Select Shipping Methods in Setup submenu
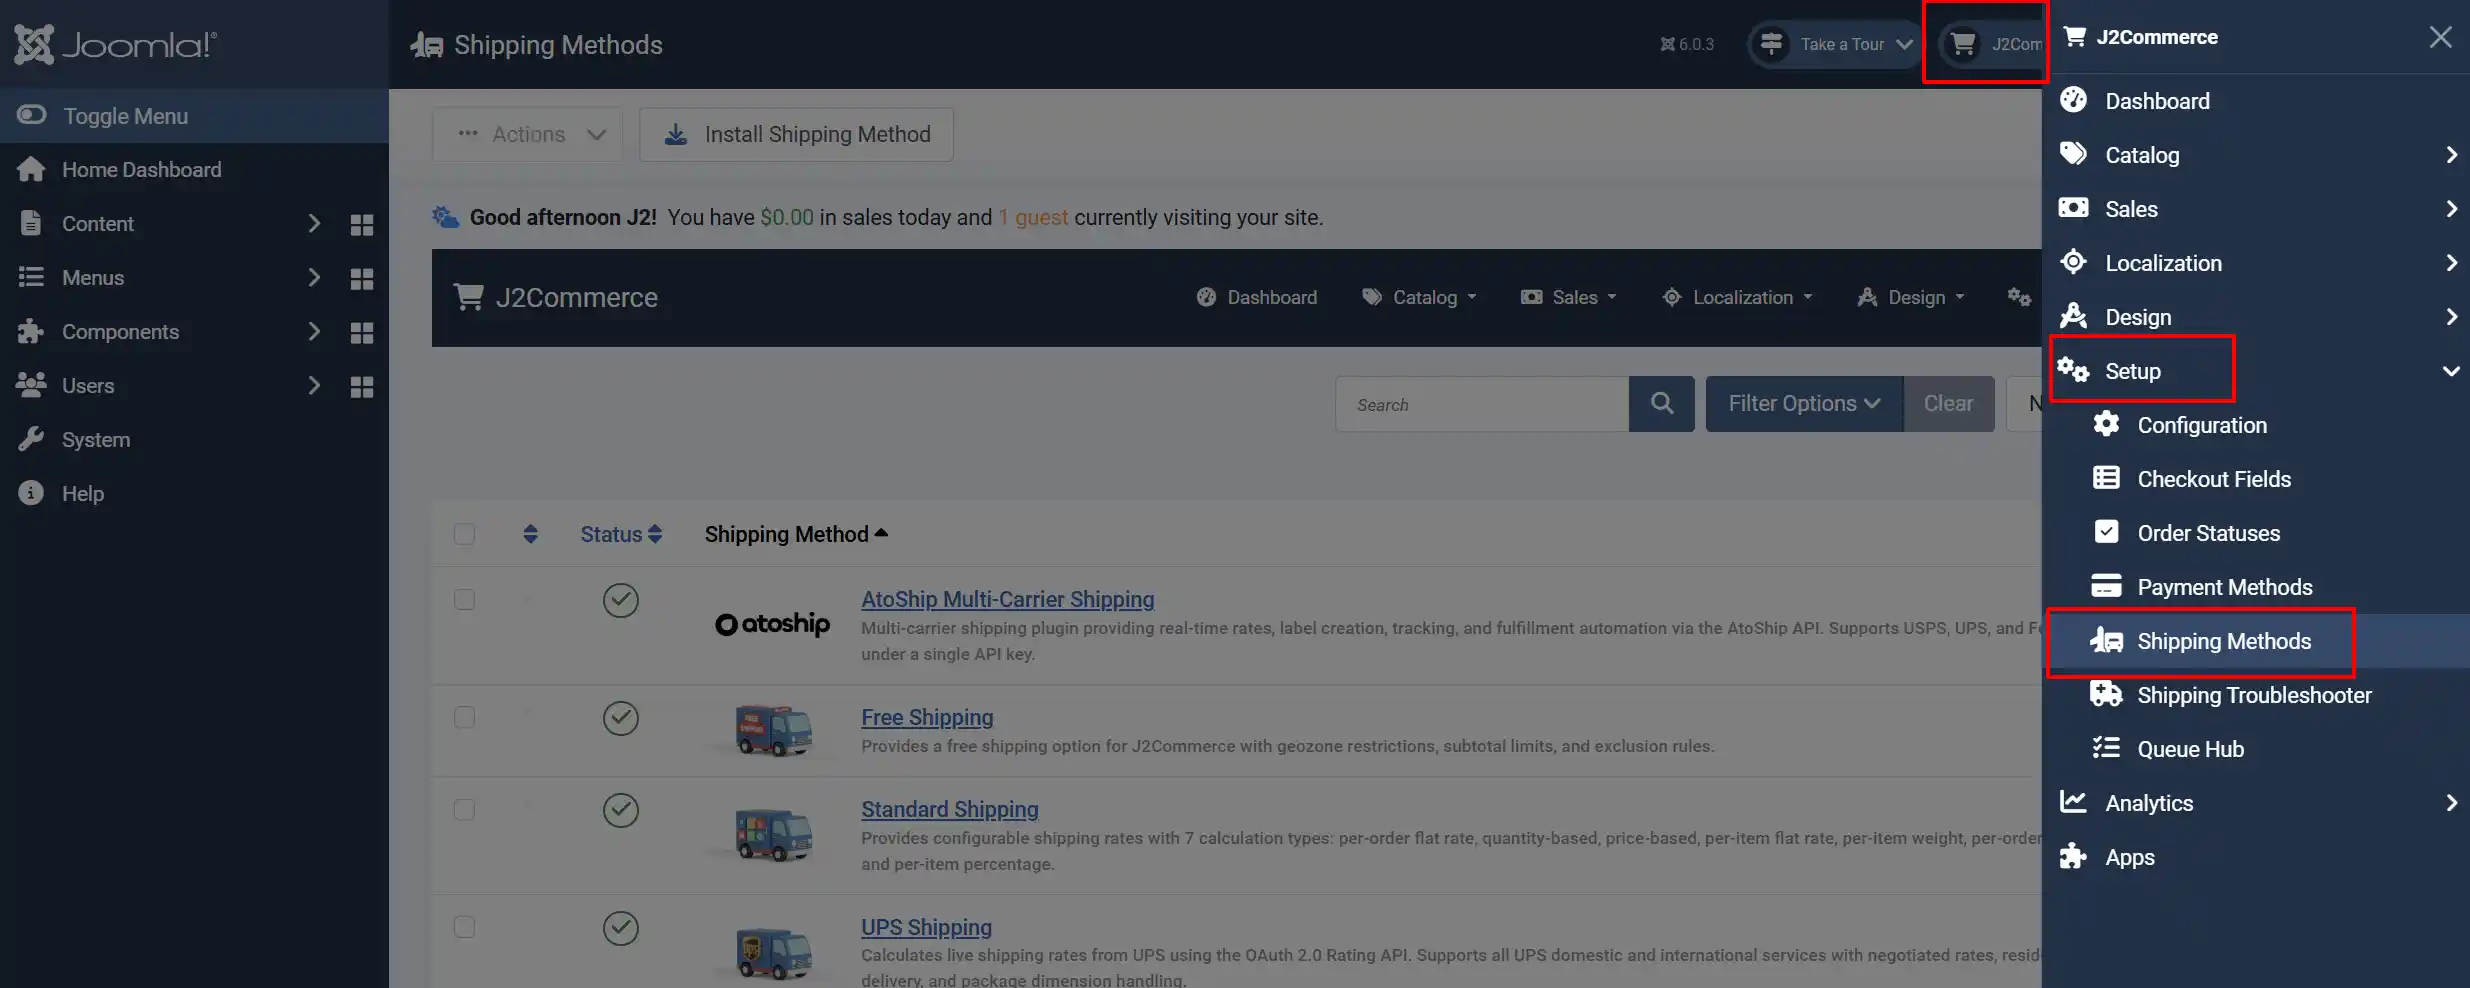 coord(2256,641)
